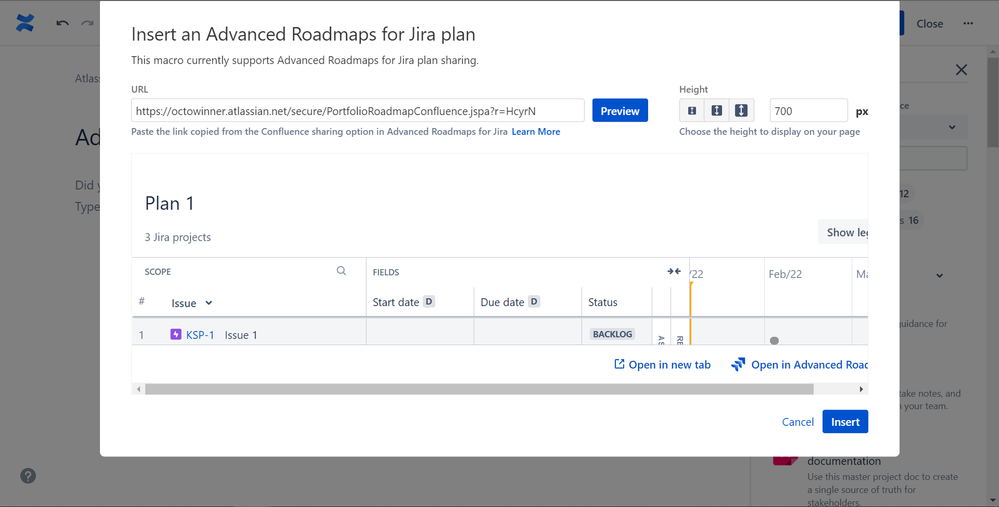Click the height value field showing 700
The width and height of the screenshot is (999, 507).
(809, 111)
